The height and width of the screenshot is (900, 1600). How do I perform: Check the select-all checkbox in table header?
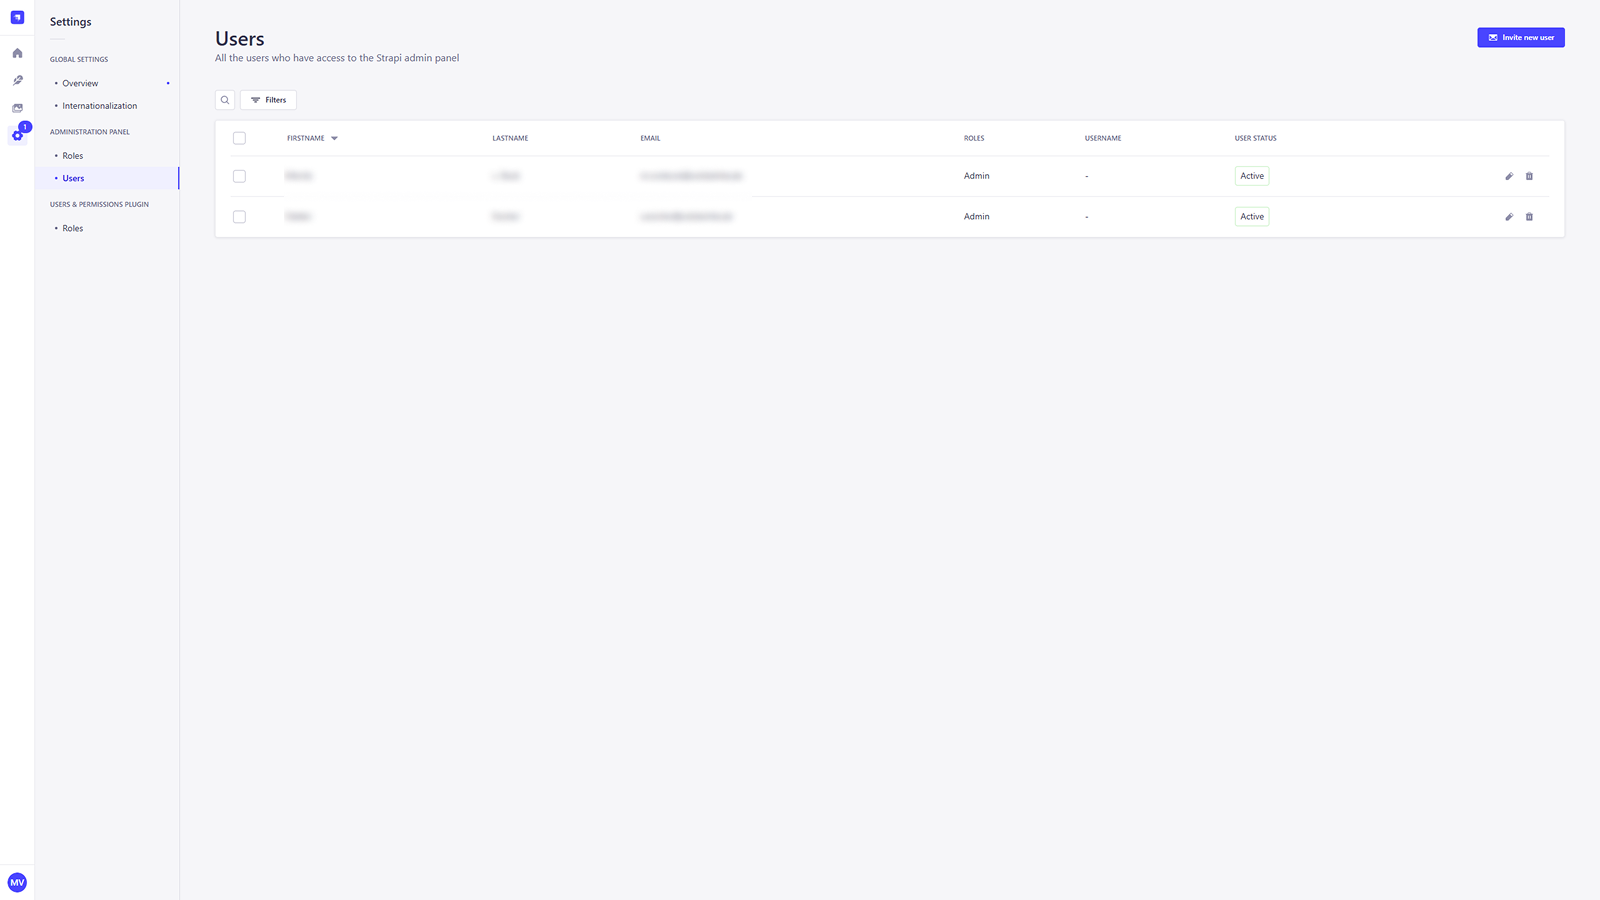click(x=239, y=138)
